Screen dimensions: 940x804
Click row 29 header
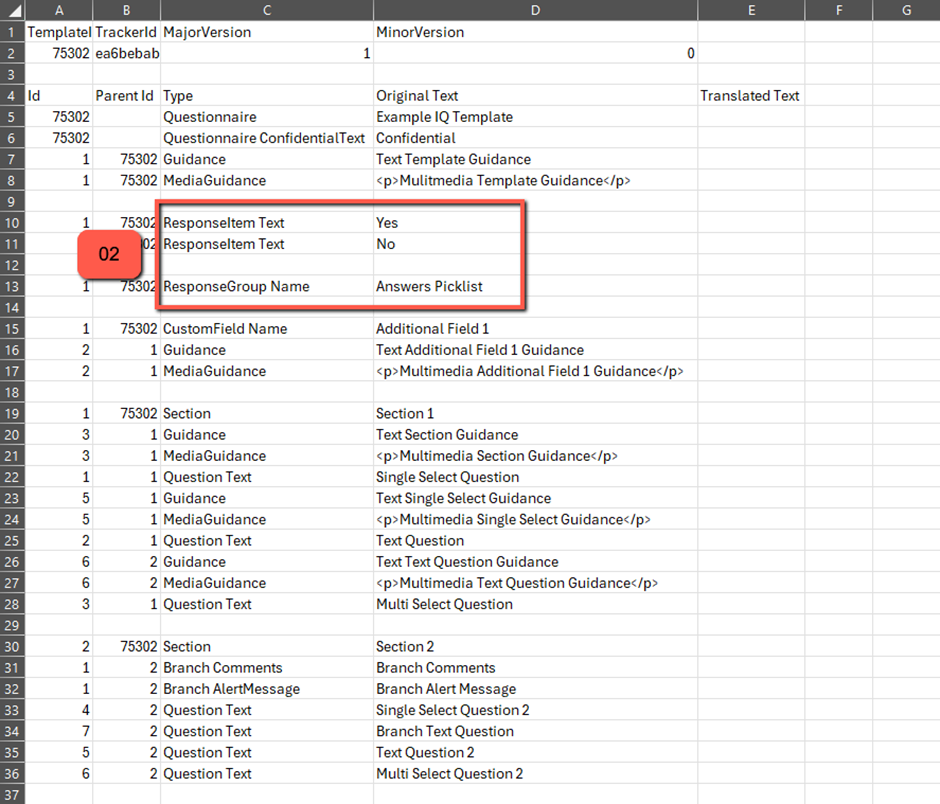click(x=12, y=625)
